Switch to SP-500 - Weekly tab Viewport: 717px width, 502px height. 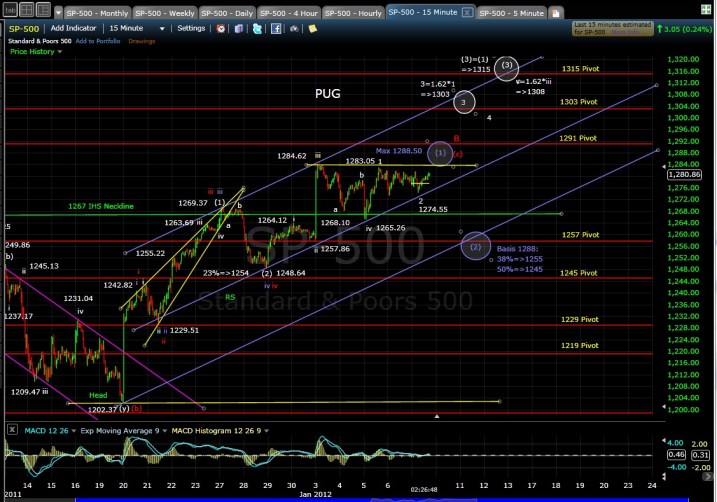165,13
